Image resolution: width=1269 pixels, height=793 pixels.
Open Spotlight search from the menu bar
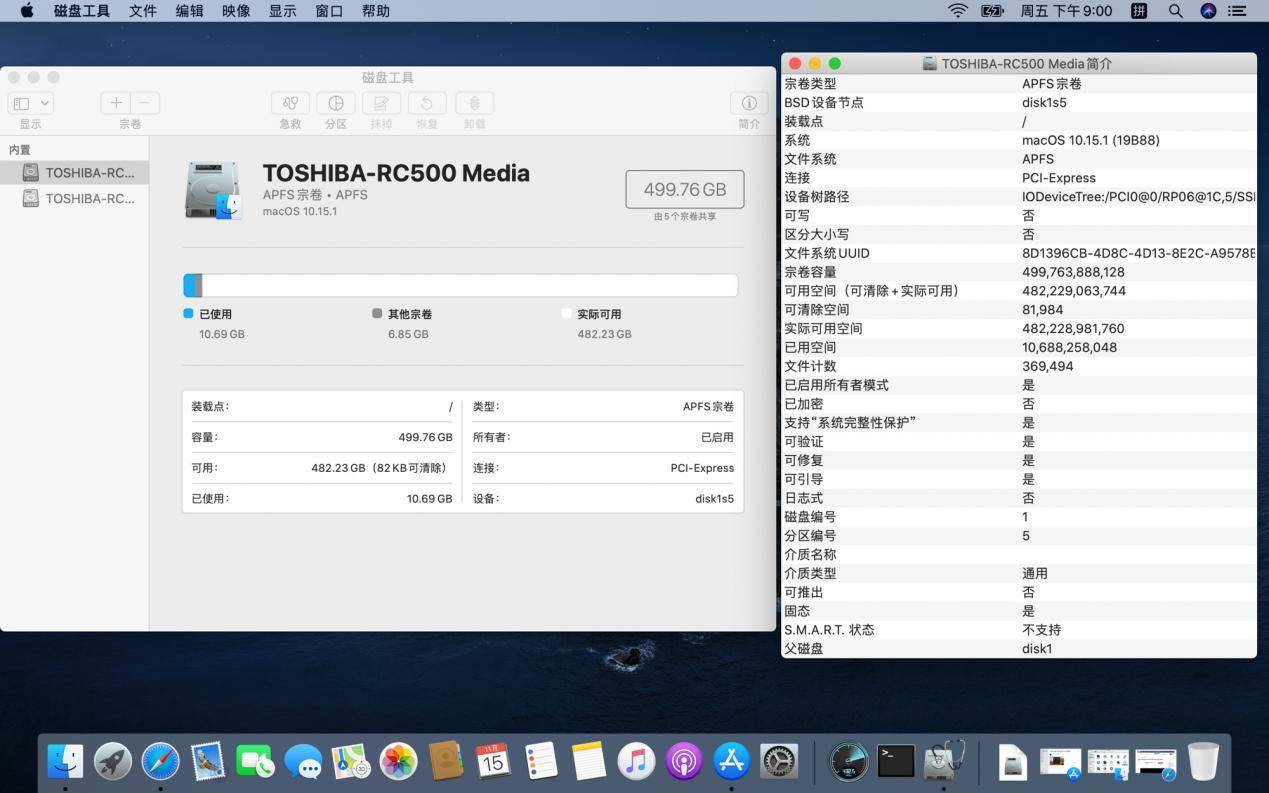coord(1175,11)
